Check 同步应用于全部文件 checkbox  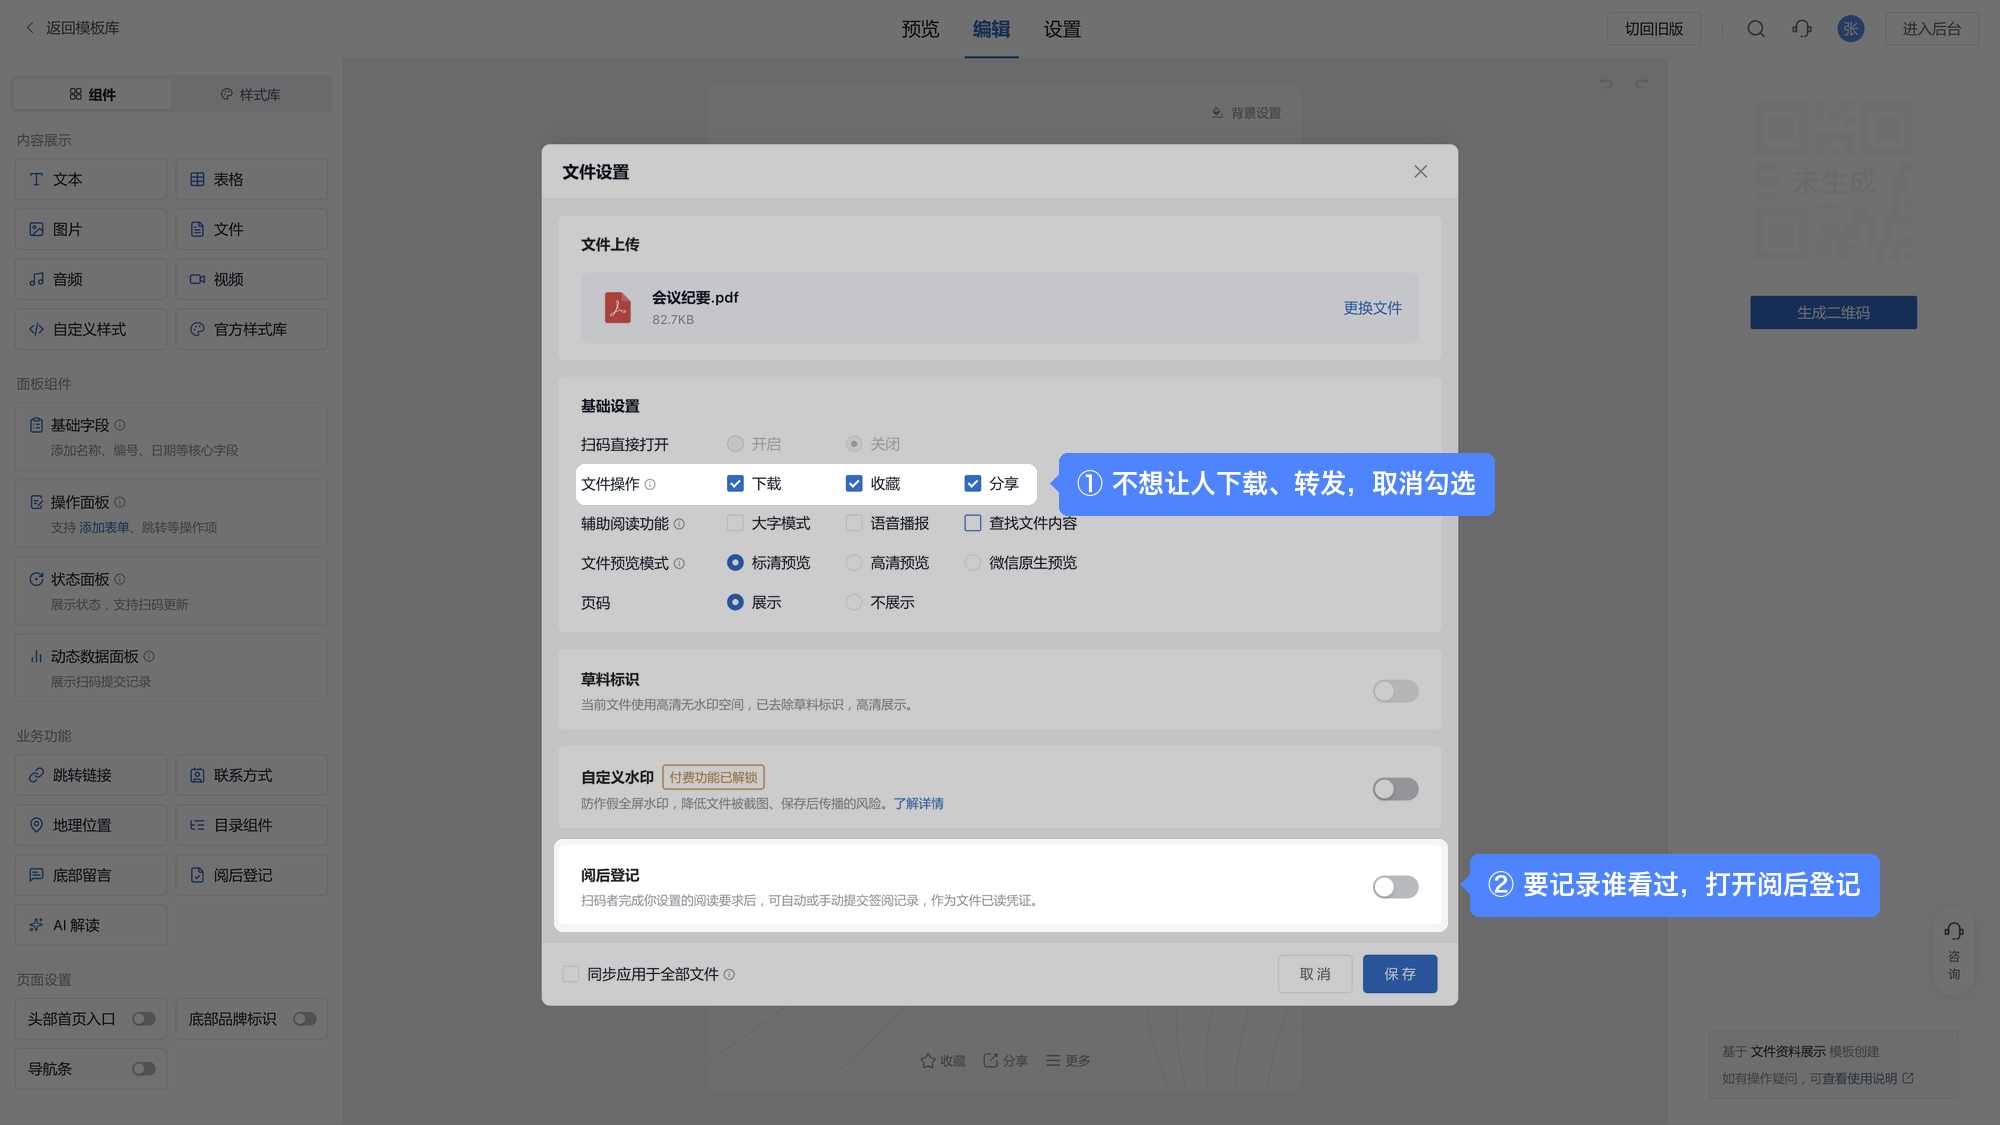tap(570, 974)
